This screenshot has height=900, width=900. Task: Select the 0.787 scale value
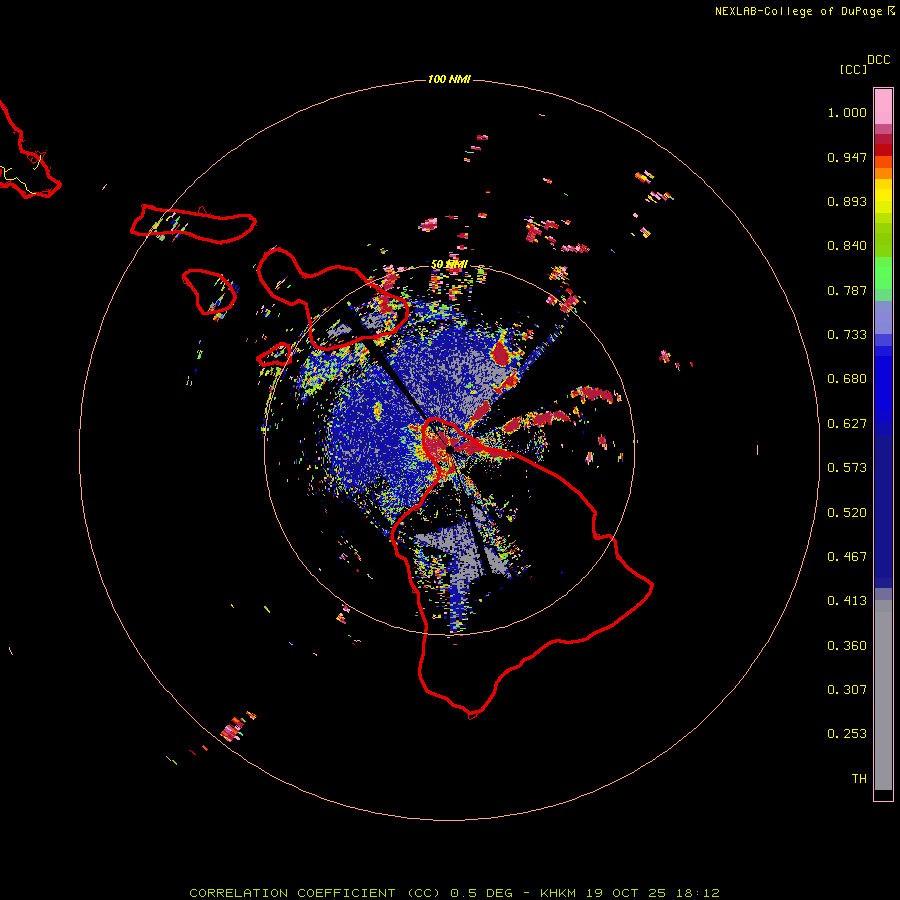[847, 290]
